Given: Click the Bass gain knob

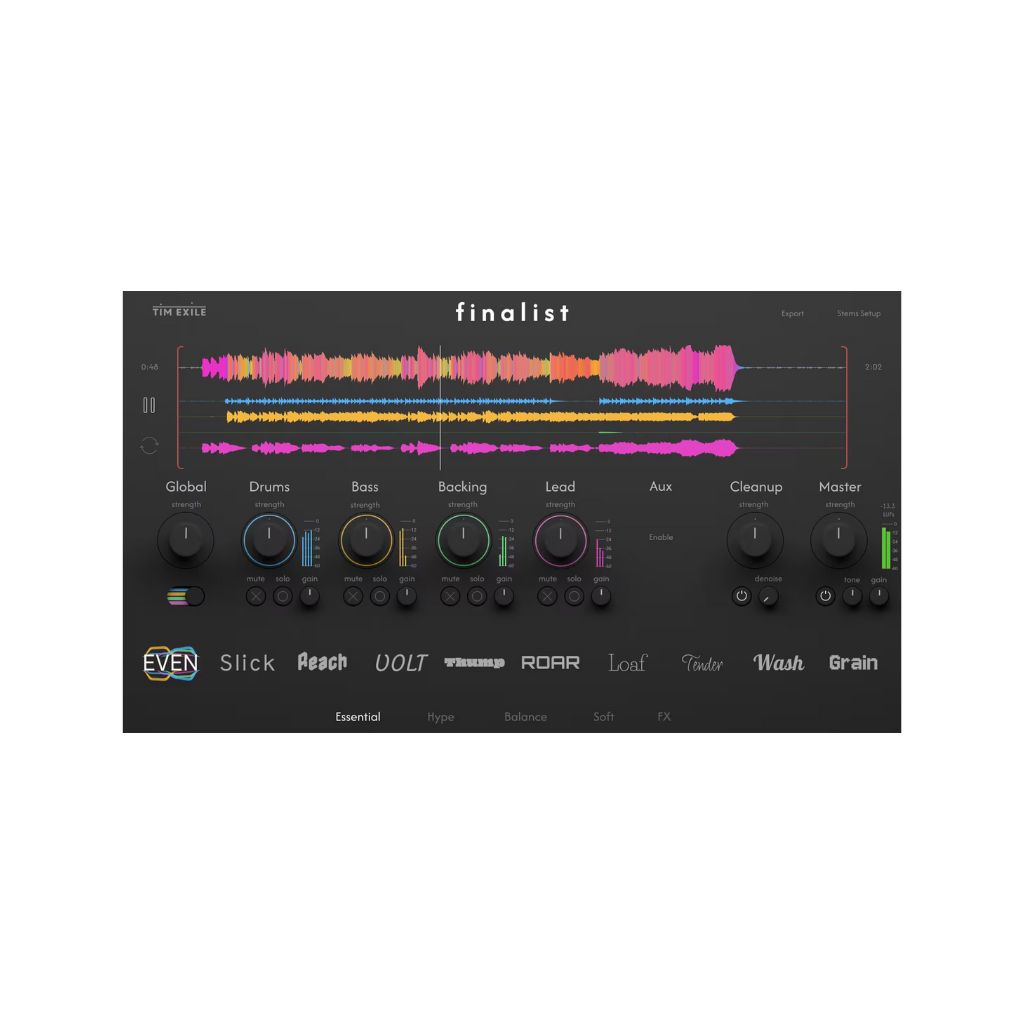Looking at the screenshot, I should (x=406, y=596).
